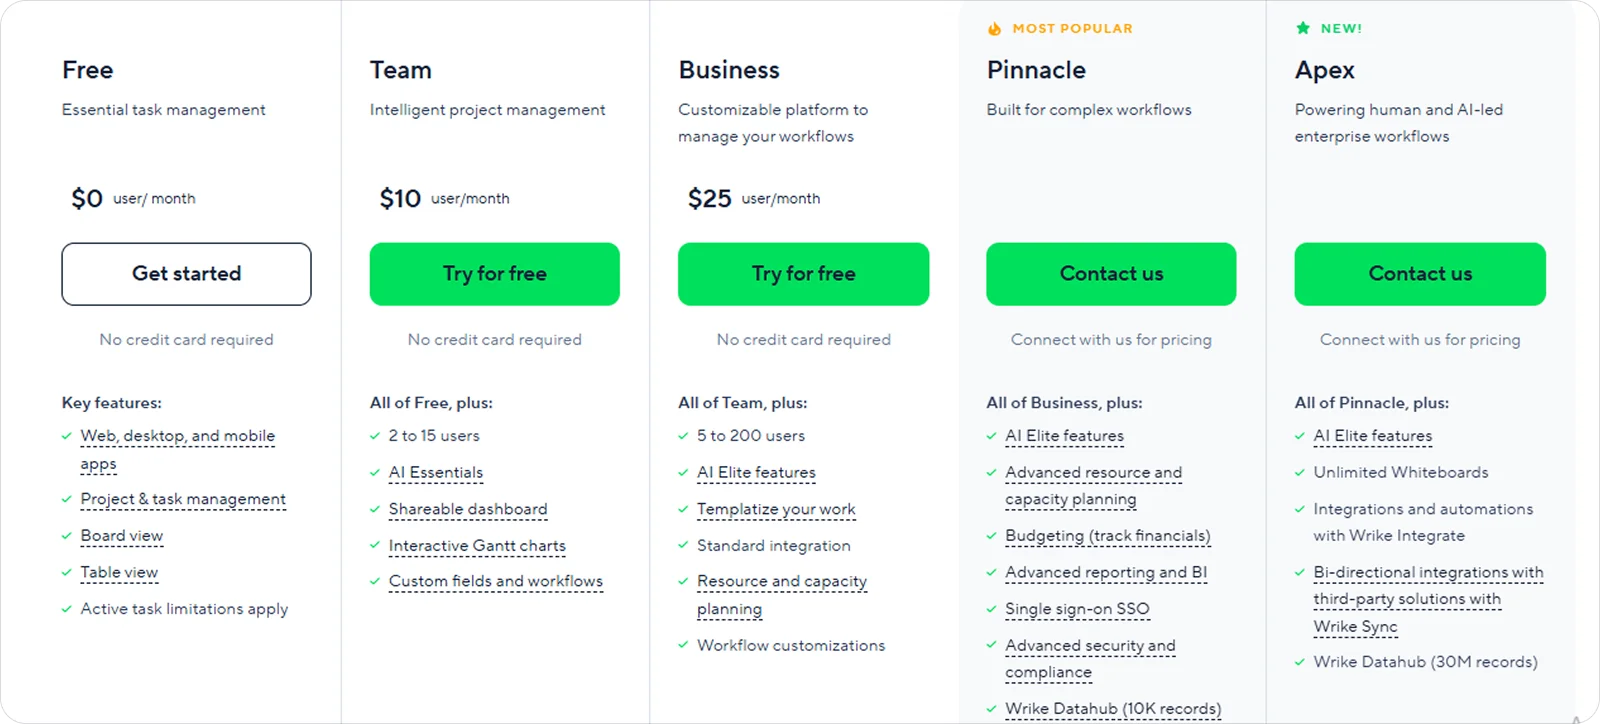
Task: Click the checkmark beside AI Essentials
Action: (x=374, y=472)
